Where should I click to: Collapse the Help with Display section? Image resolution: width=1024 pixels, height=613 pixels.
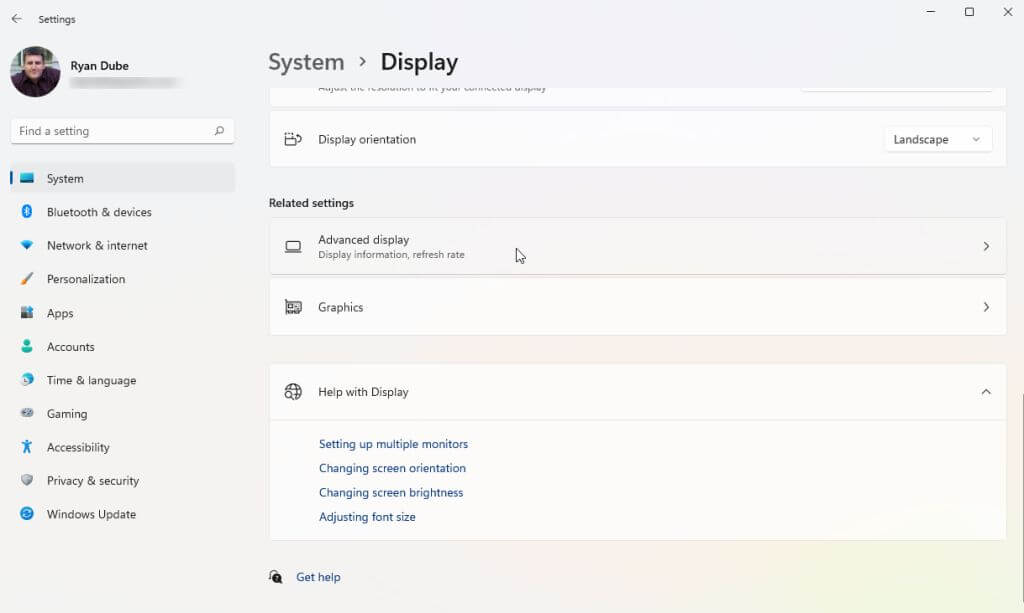point(986,392)
